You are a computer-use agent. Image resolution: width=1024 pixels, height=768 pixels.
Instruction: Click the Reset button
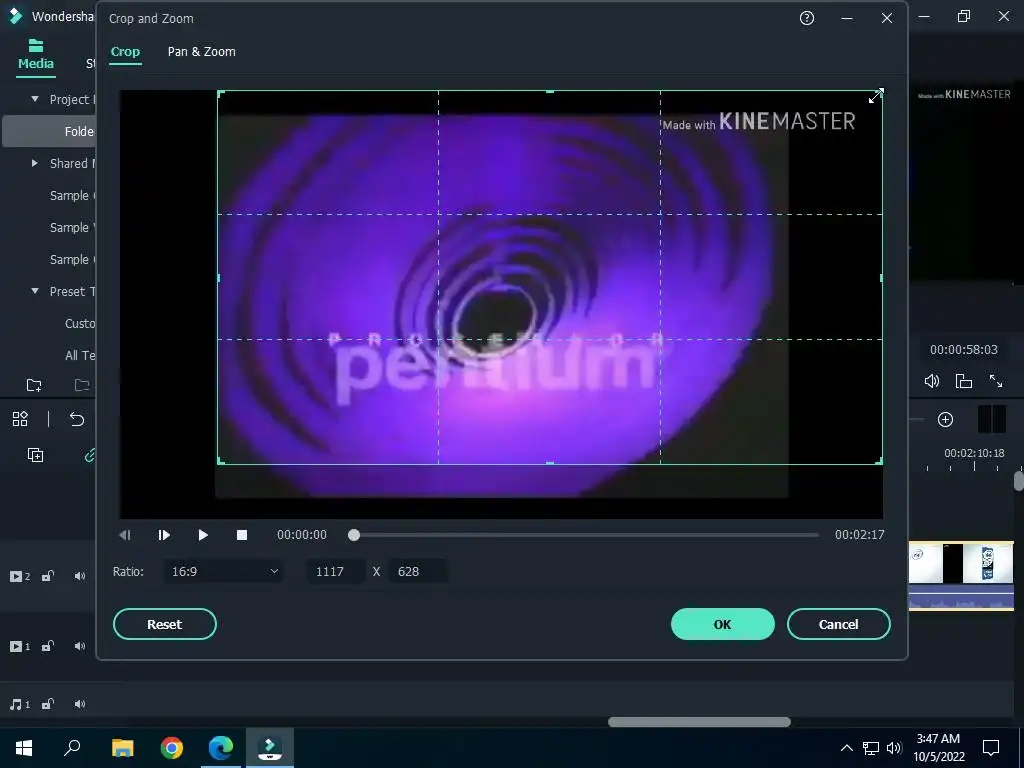point(165,624)
